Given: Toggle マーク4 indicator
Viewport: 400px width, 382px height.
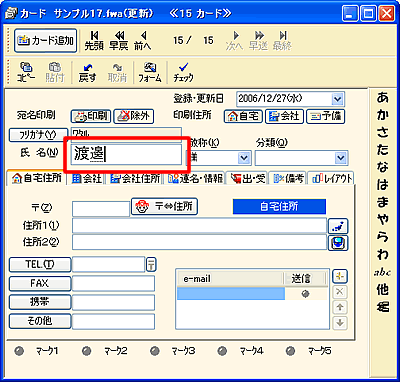Looking at the screenshot, I should point(222,351).
